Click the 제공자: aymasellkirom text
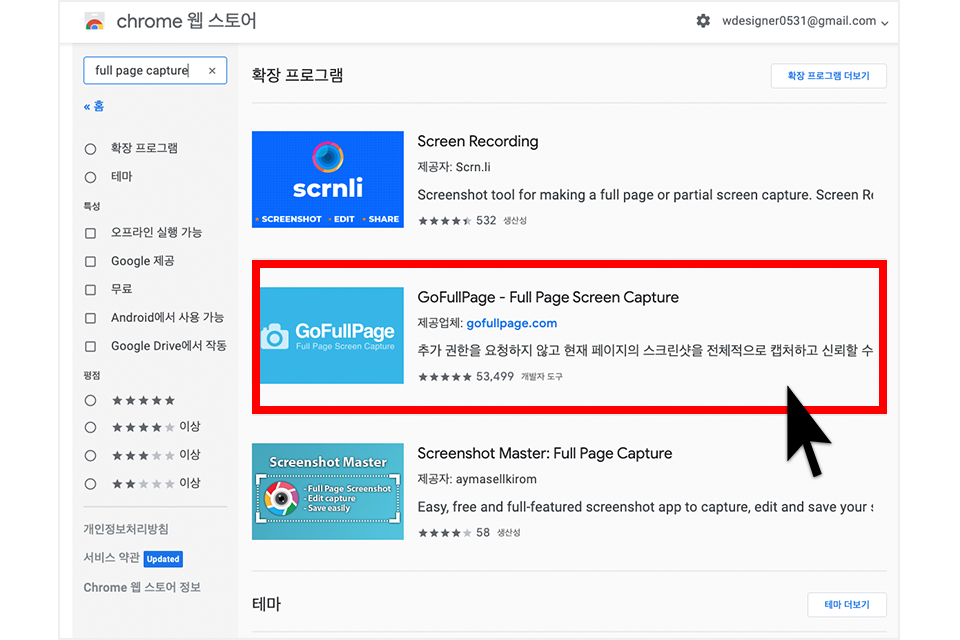This screenshot has height=640, width=960. 477,480
